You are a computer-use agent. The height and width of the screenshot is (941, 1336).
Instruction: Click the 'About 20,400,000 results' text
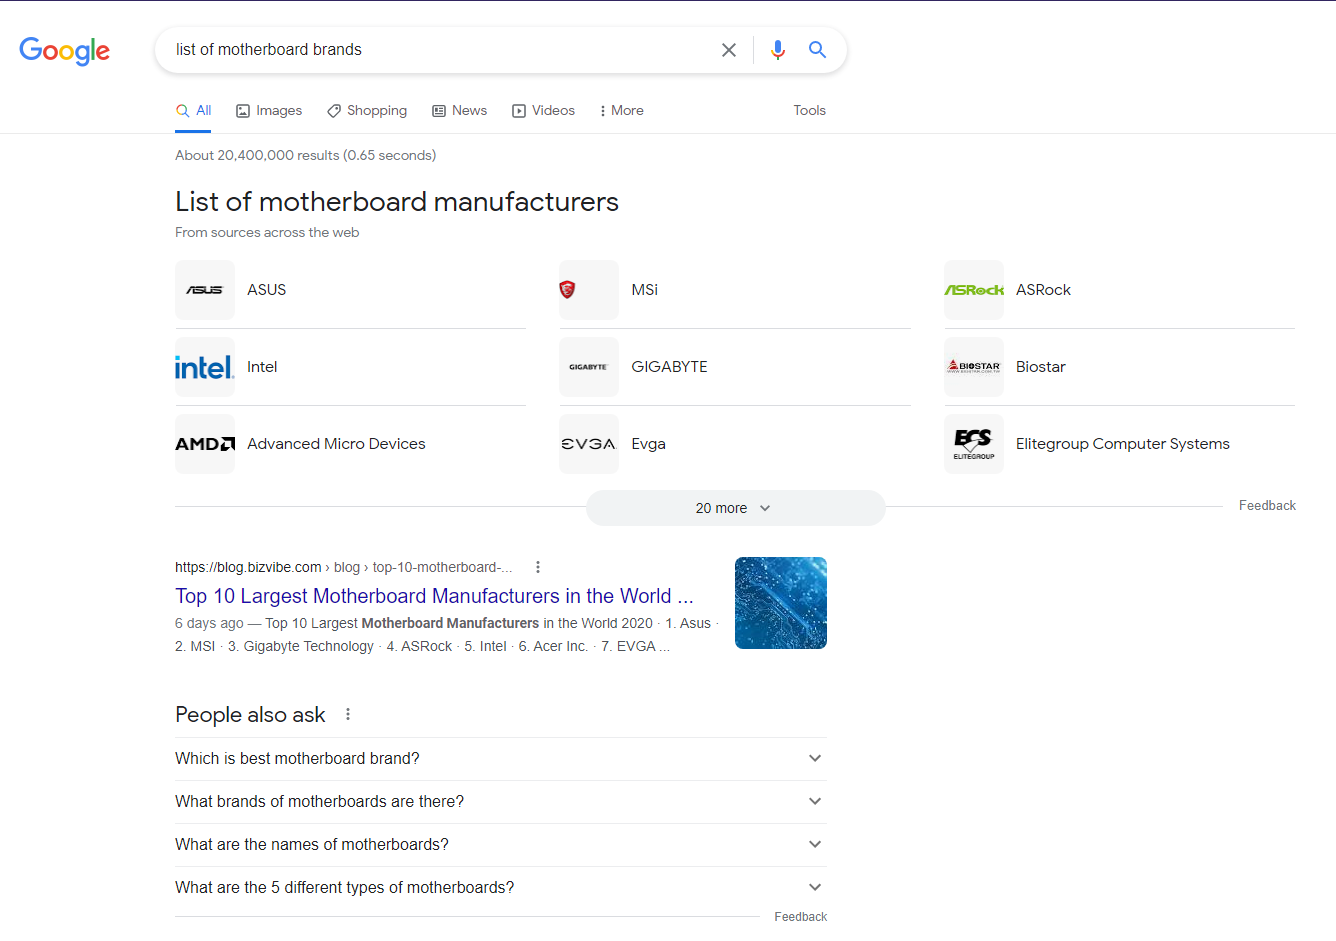pyautogui.click(x=305, y=155)
